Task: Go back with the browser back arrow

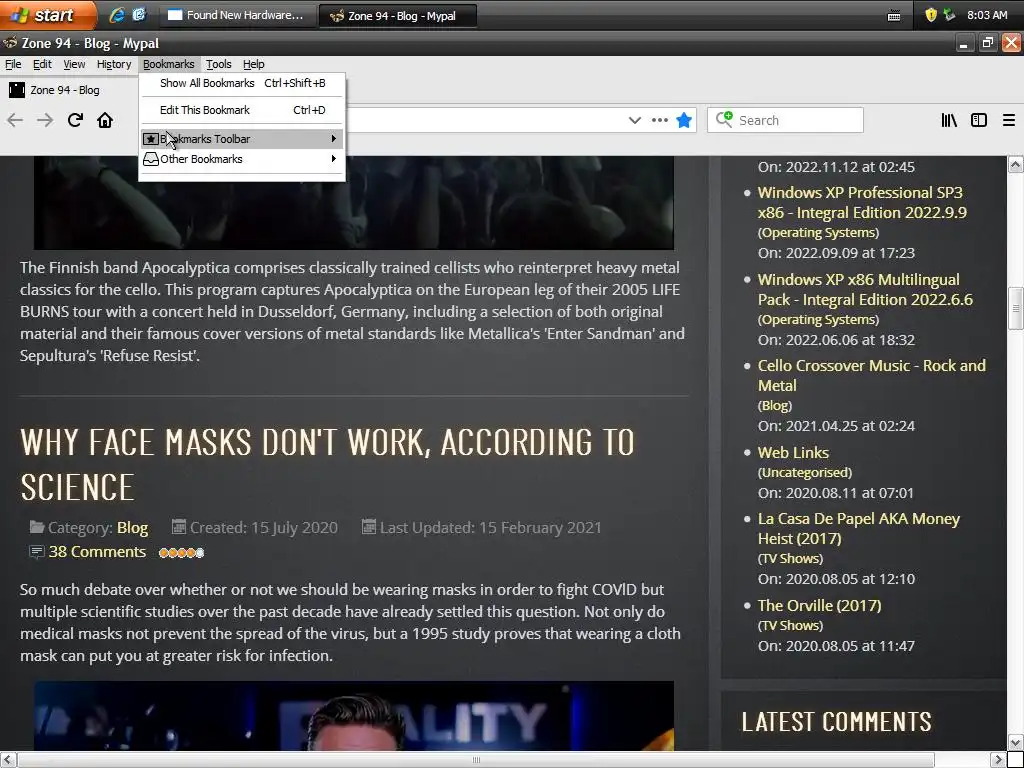Action: point(15,120)
